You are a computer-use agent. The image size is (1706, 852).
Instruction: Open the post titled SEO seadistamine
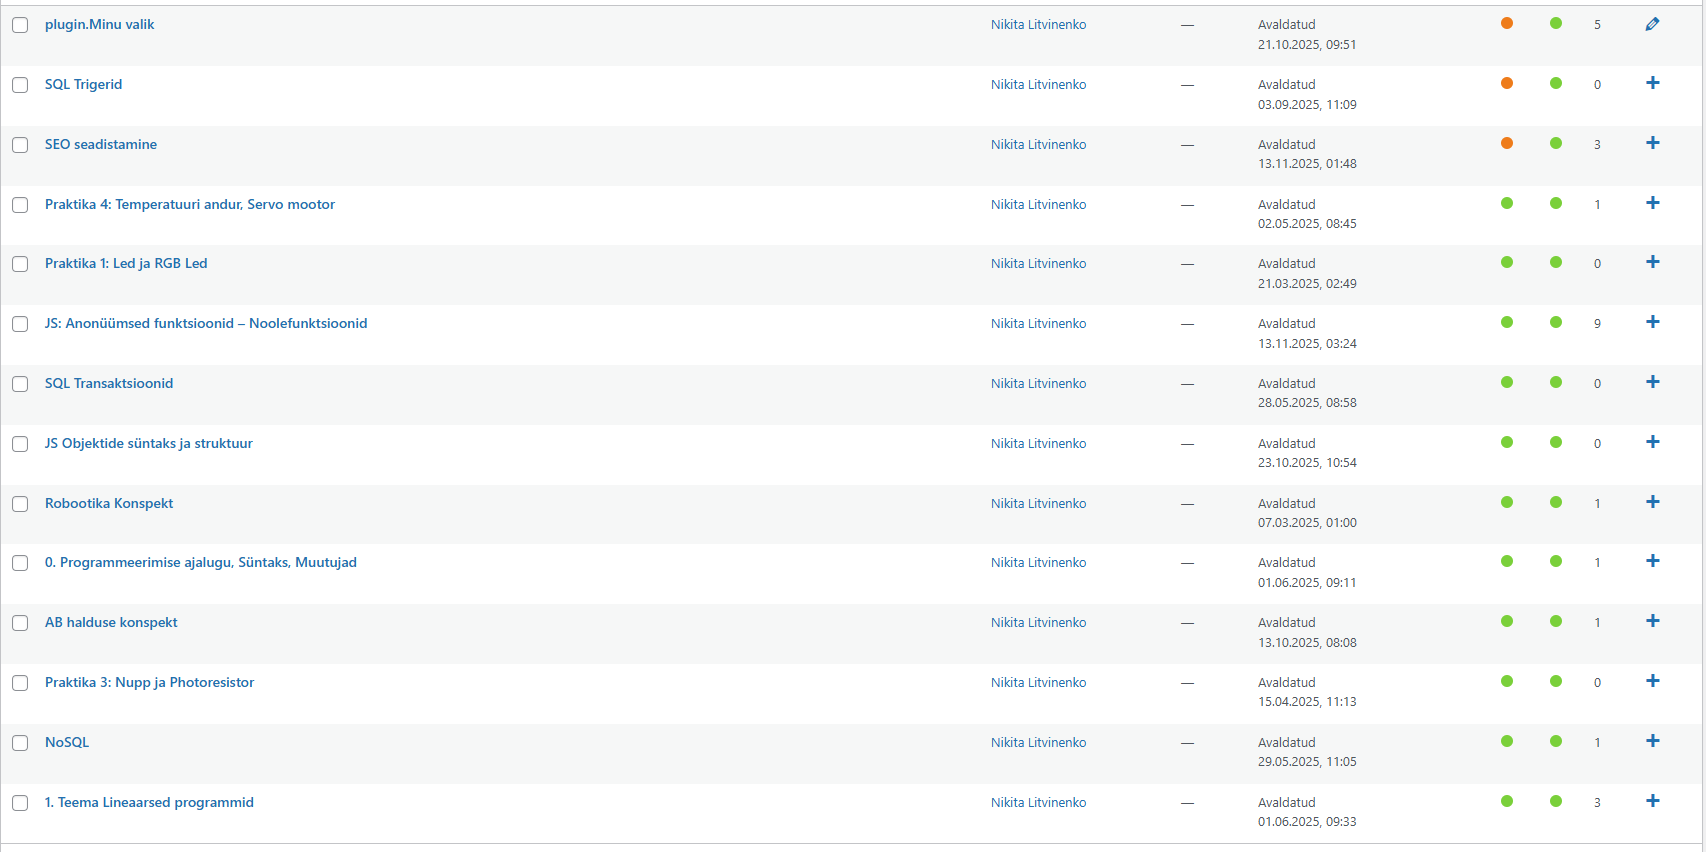(x=101, y=144)
